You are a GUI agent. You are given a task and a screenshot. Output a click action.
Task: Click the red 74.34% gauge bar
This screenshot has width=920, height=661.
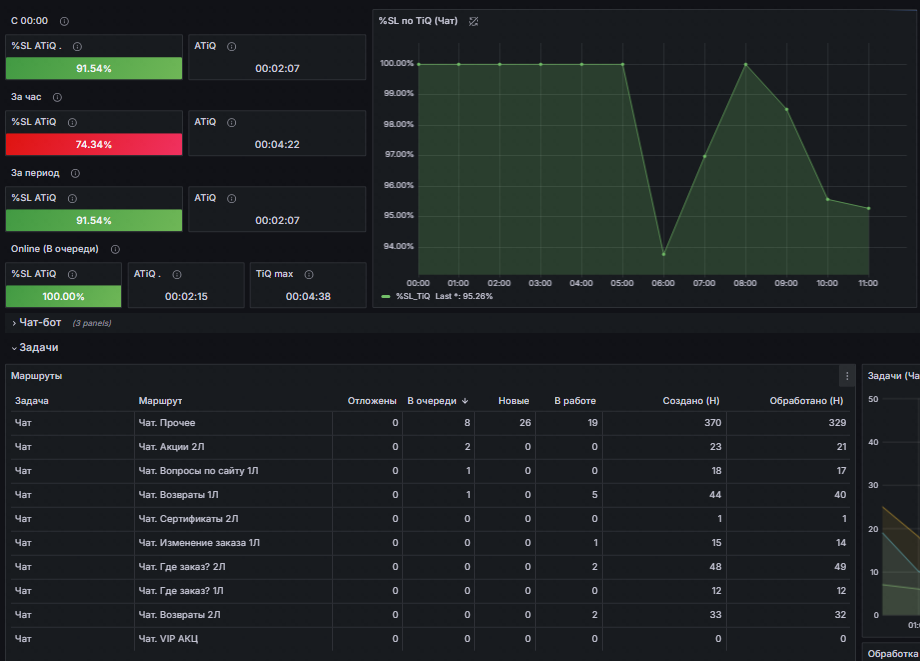click(x=94, y=144)
